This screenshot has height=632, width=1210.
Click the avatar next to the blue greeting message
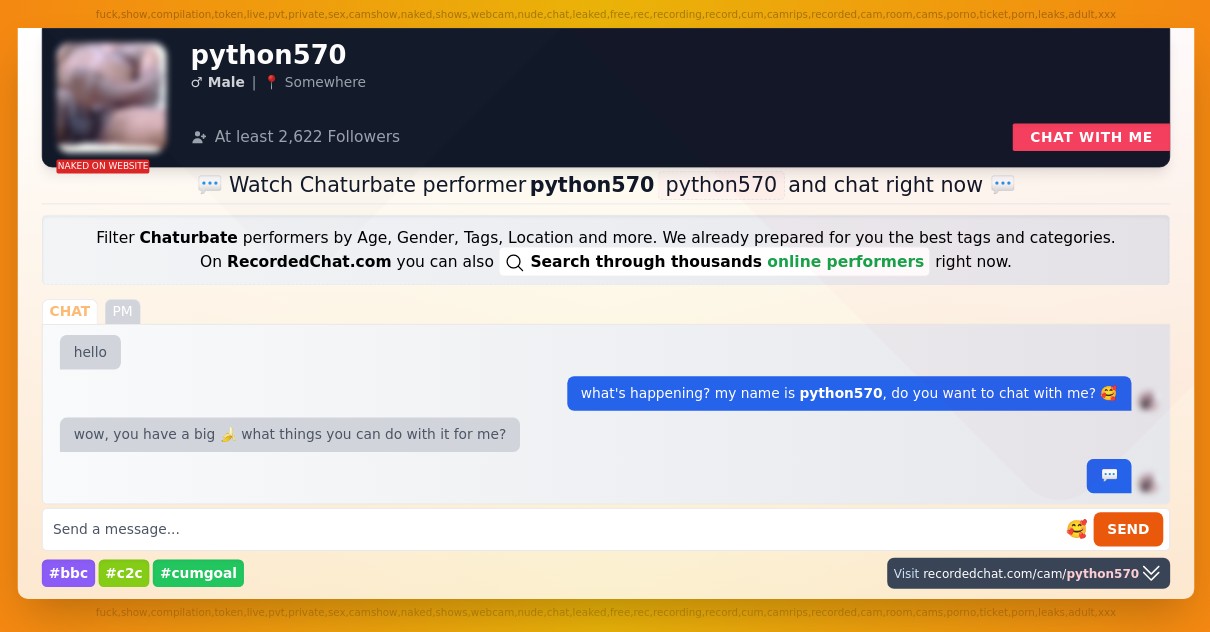click(x=1147, y=401)
